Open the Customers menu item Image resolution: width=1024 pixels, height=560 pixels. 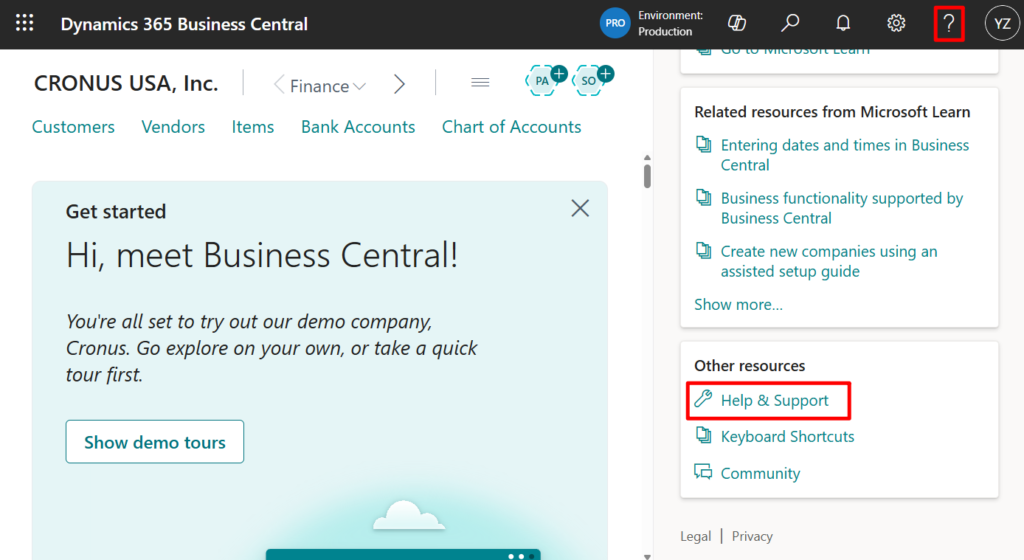tap(73, 127)
